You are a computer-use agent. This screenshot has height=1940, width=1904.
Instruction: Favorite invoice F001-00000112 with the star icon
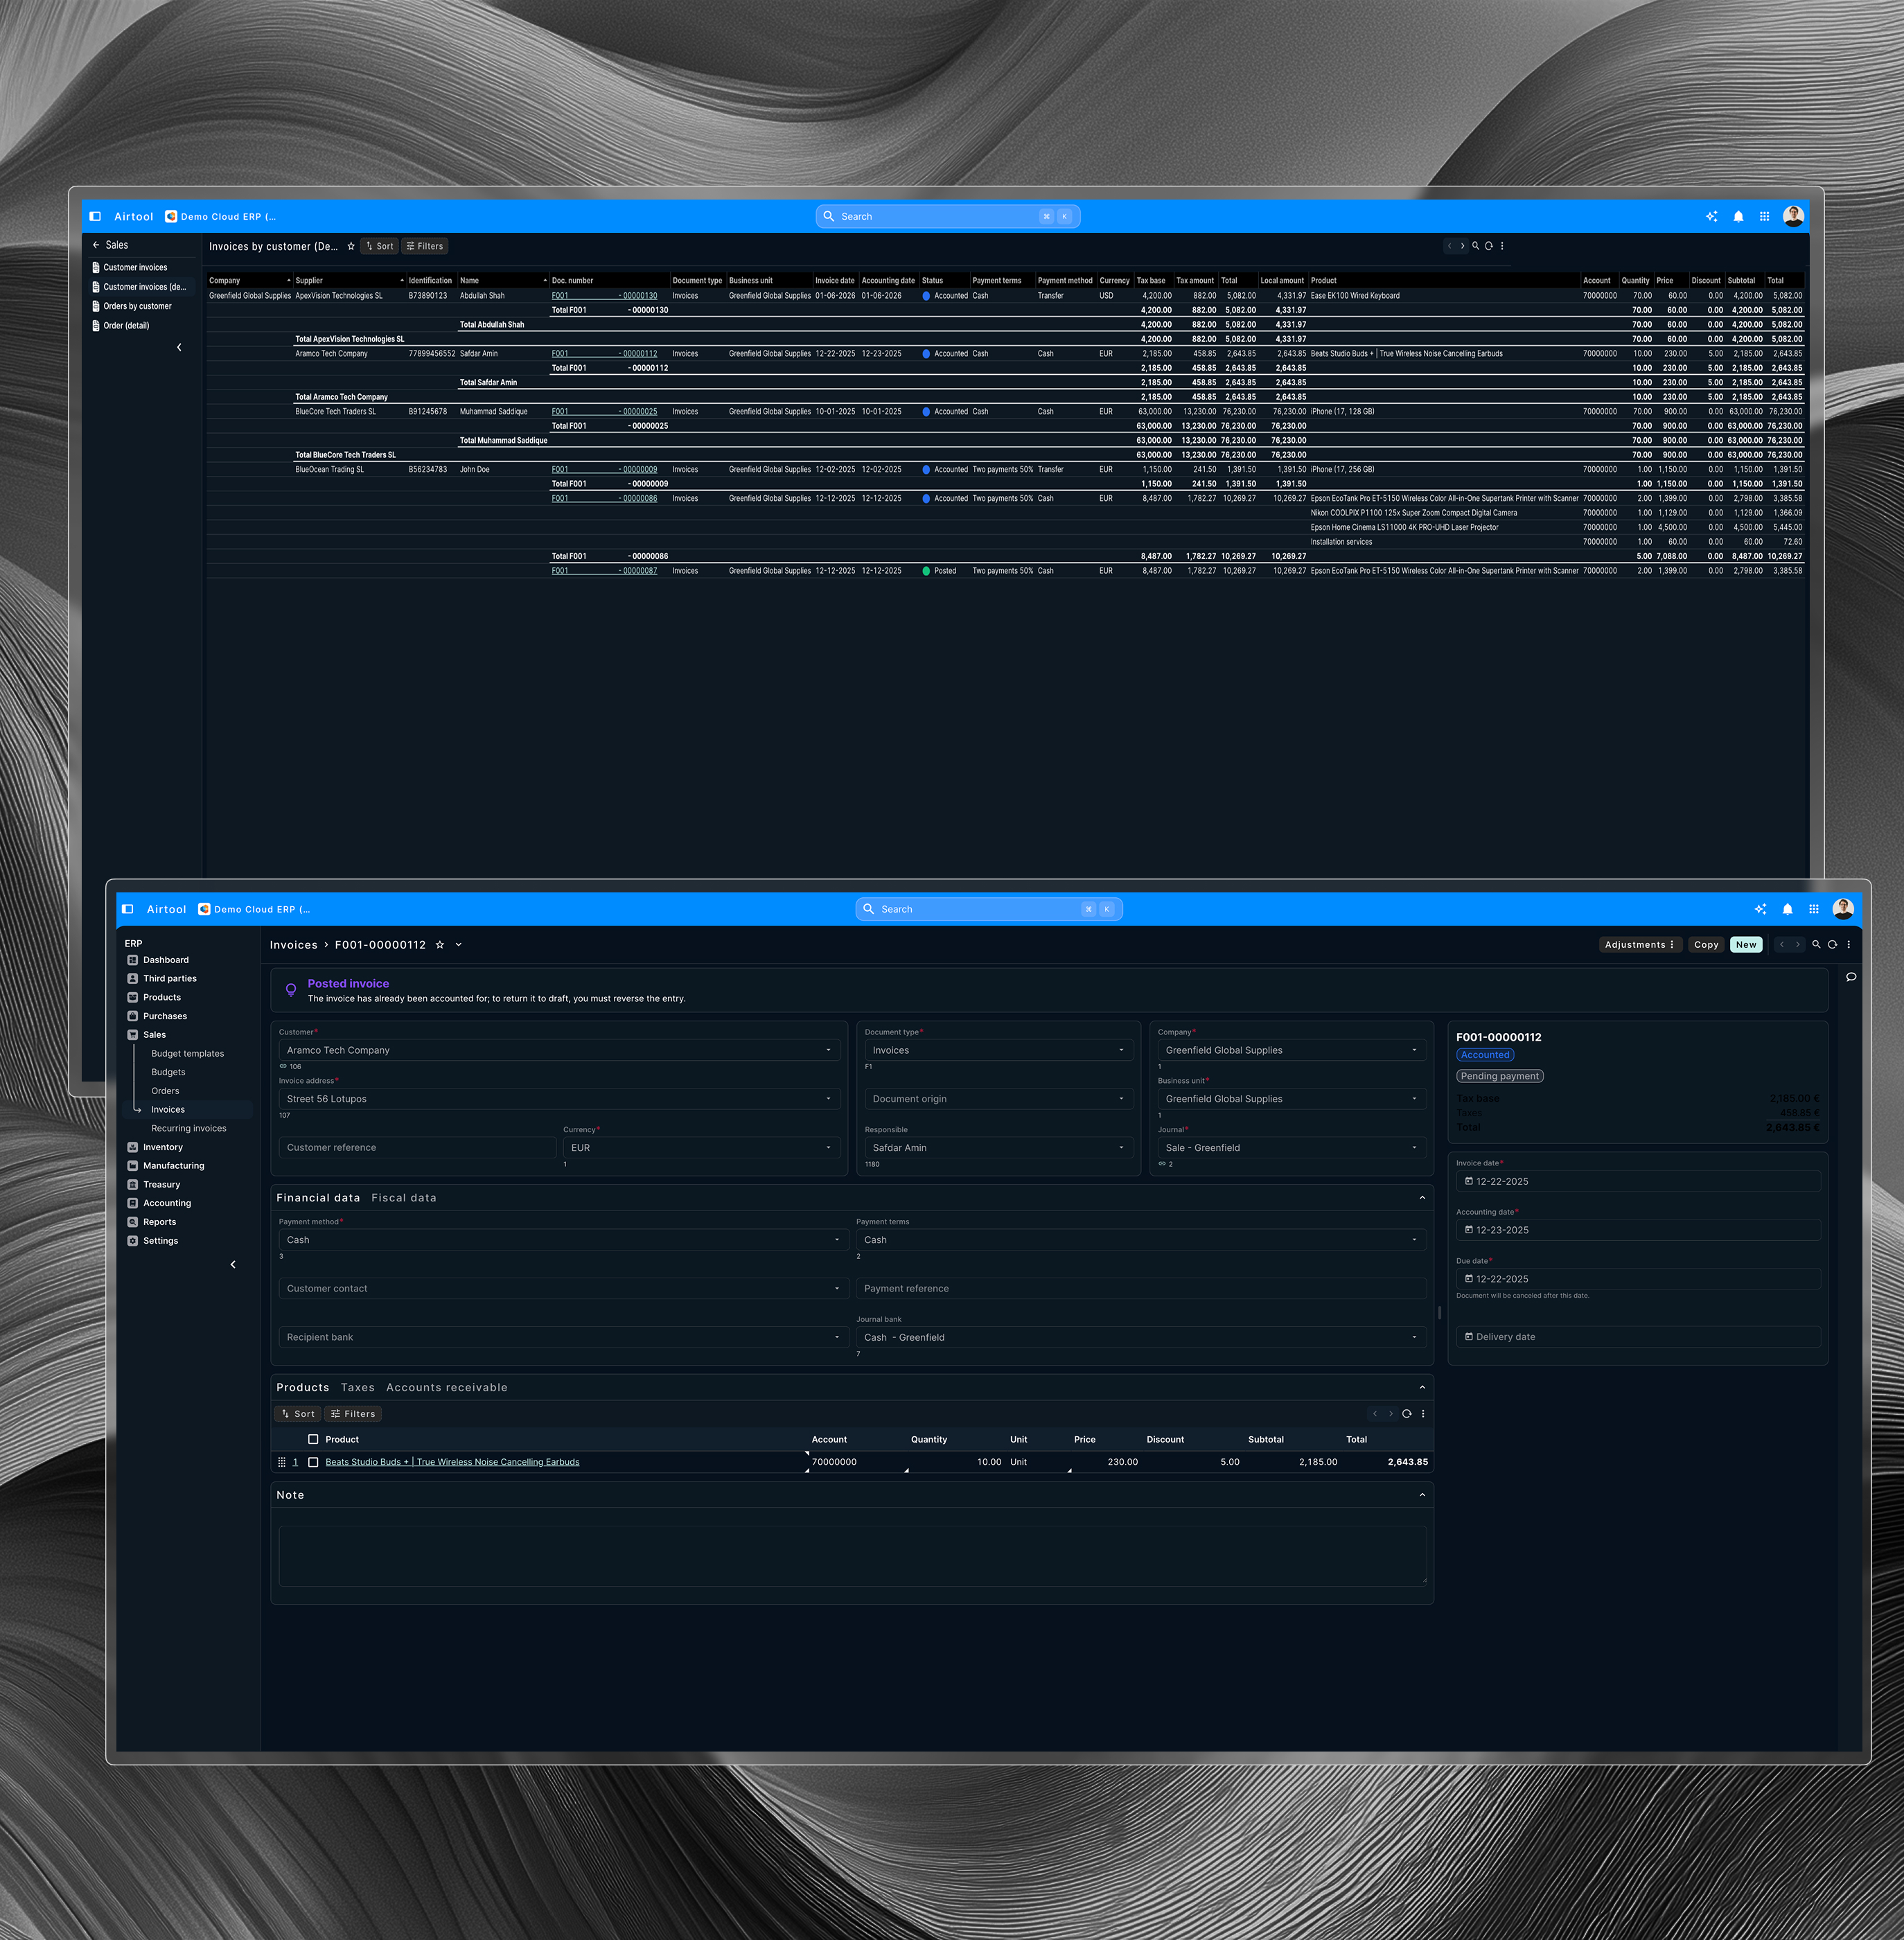tap(439, 945)
